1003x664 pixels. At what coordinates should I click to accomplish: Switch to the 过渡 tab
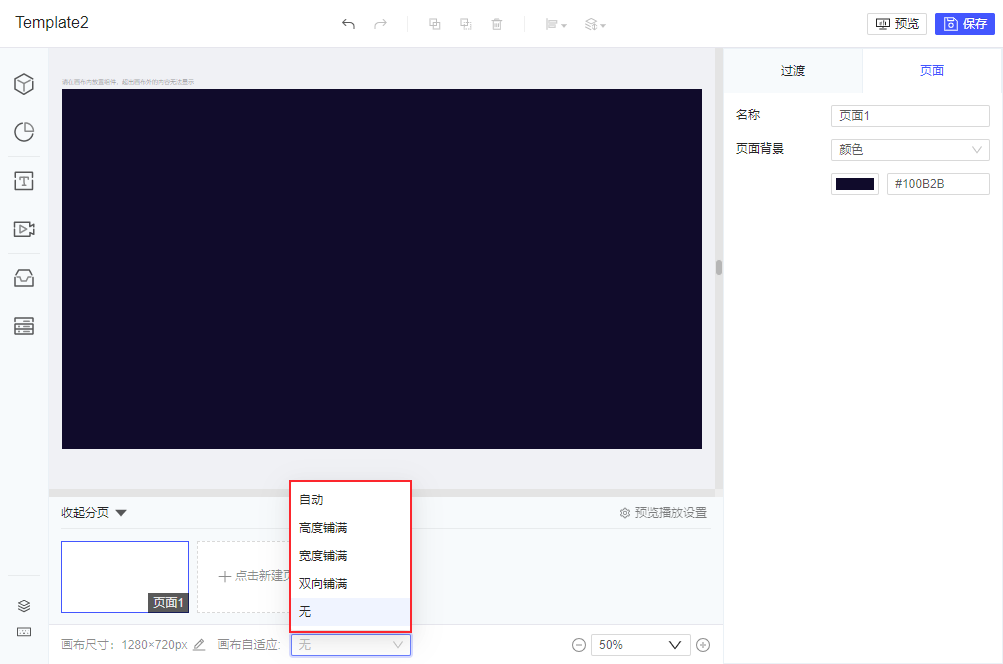pyautogui.click(x=793, y=70)
